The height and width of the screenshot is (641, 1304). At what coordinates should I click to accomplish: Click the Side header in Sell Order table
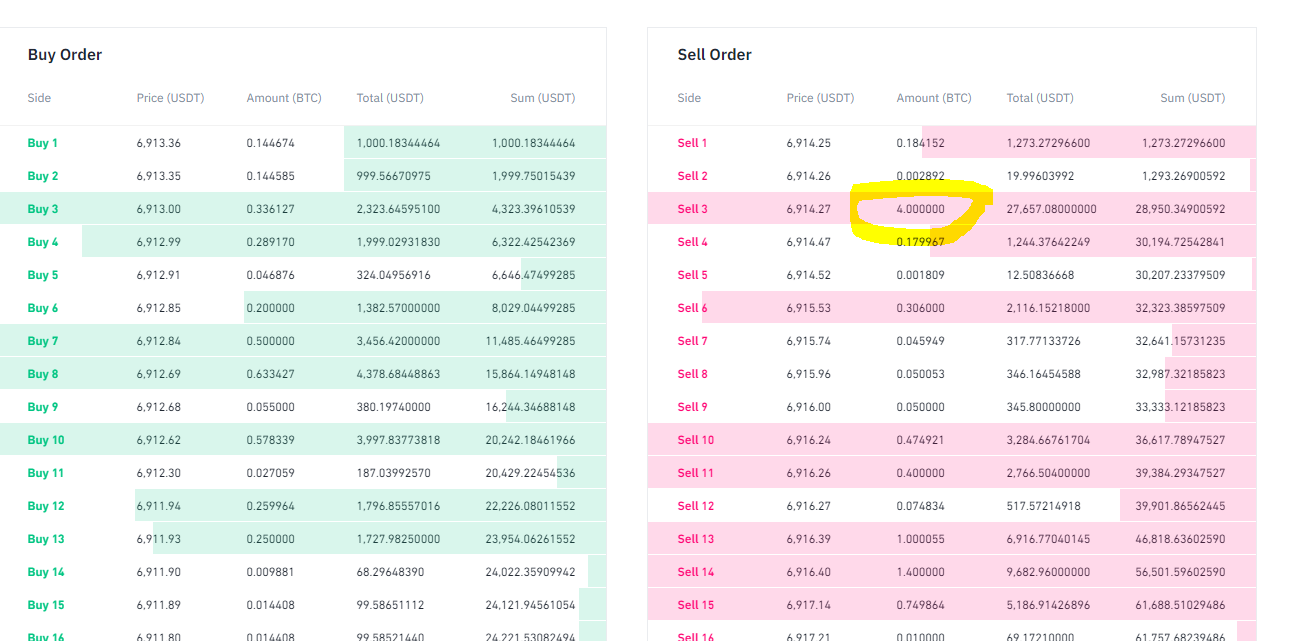[x=689, y=98]
